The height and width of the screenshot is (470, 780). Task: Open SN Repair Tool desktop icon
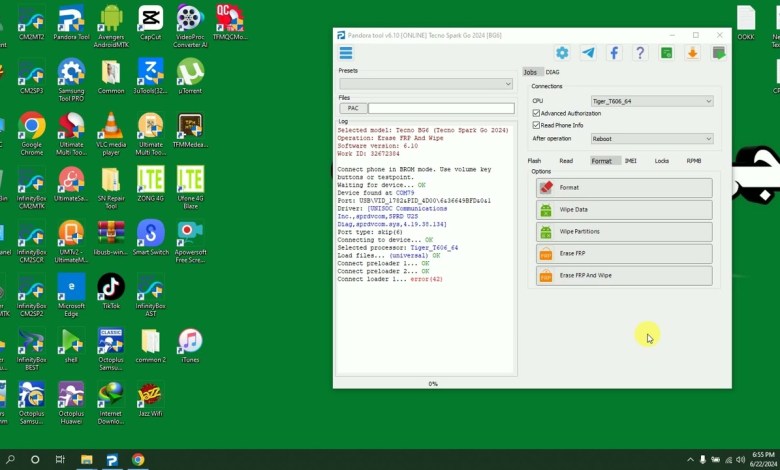[x=111, y=188]
